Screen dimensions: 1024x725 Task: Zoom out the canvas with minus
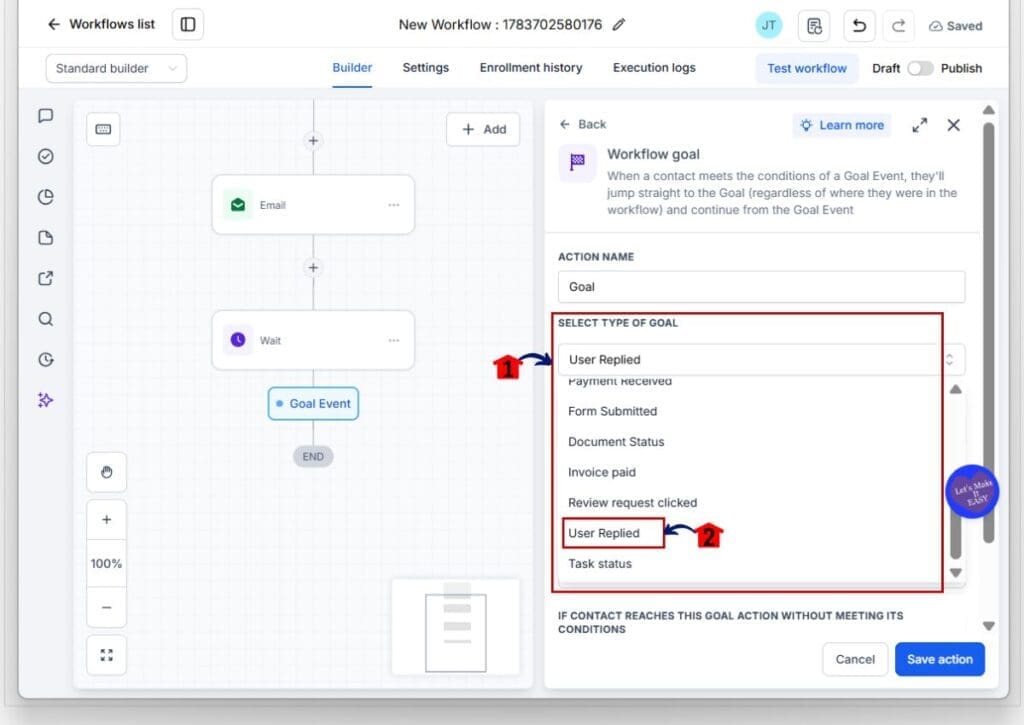pyautogui.click(x=106, y=607)
